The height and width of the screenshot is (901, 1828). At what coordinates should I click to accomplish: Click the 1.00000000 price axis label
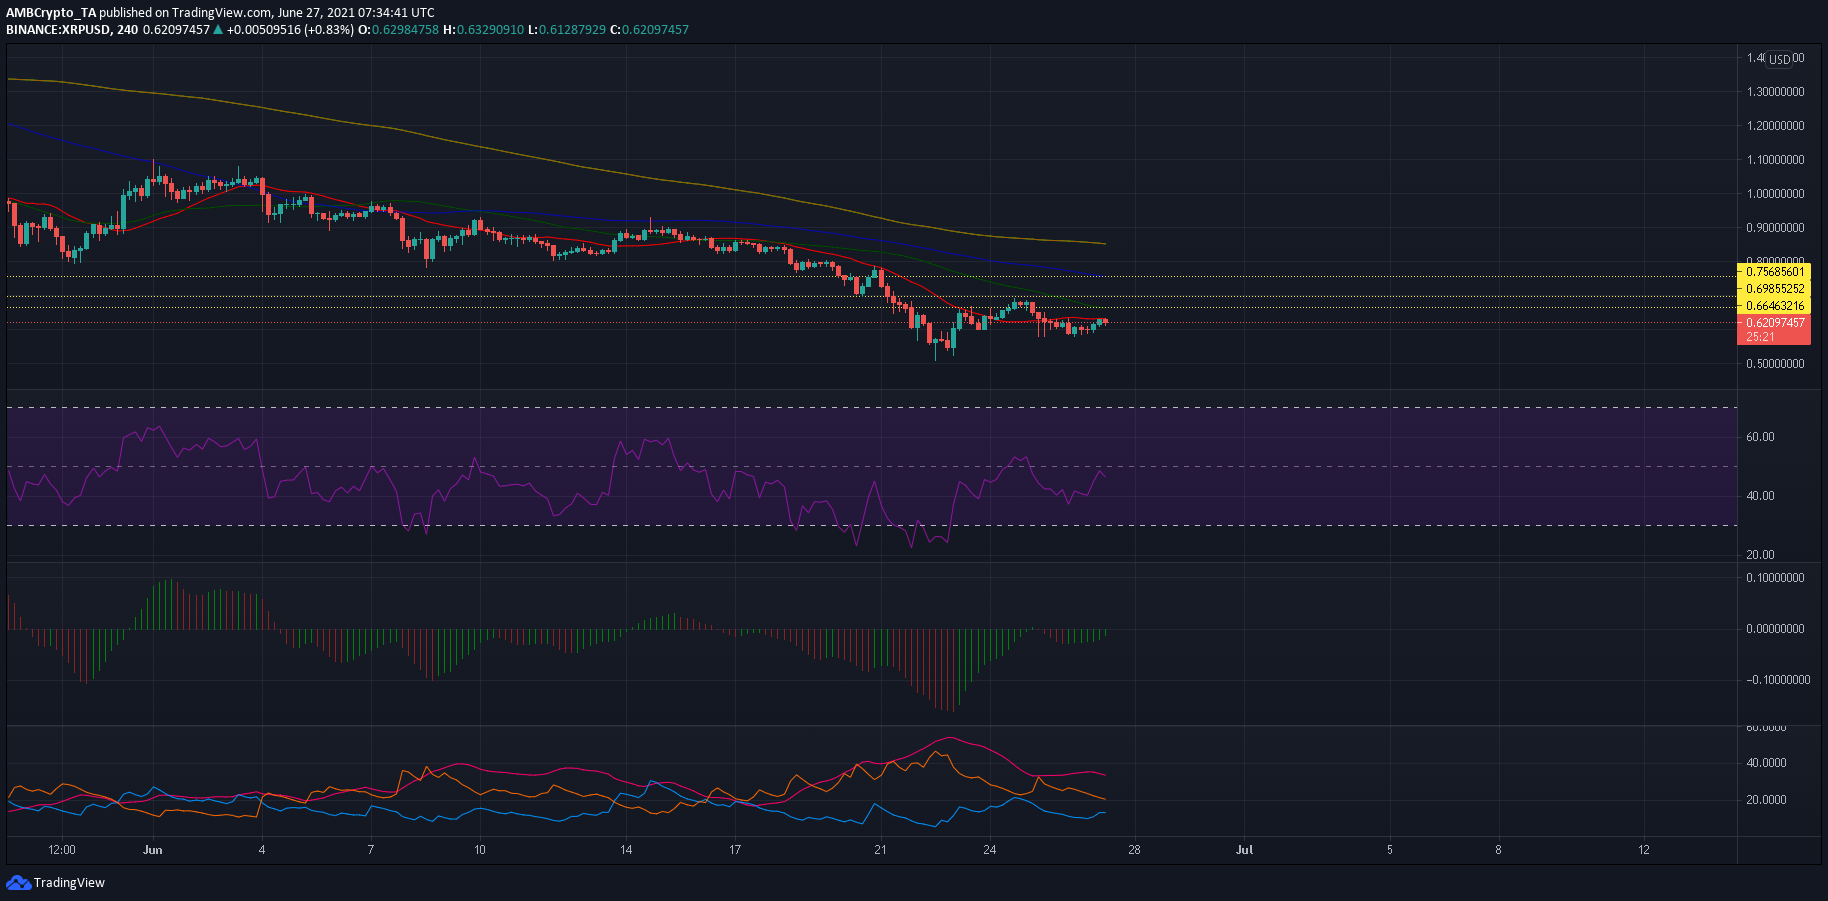(1775, 194)
